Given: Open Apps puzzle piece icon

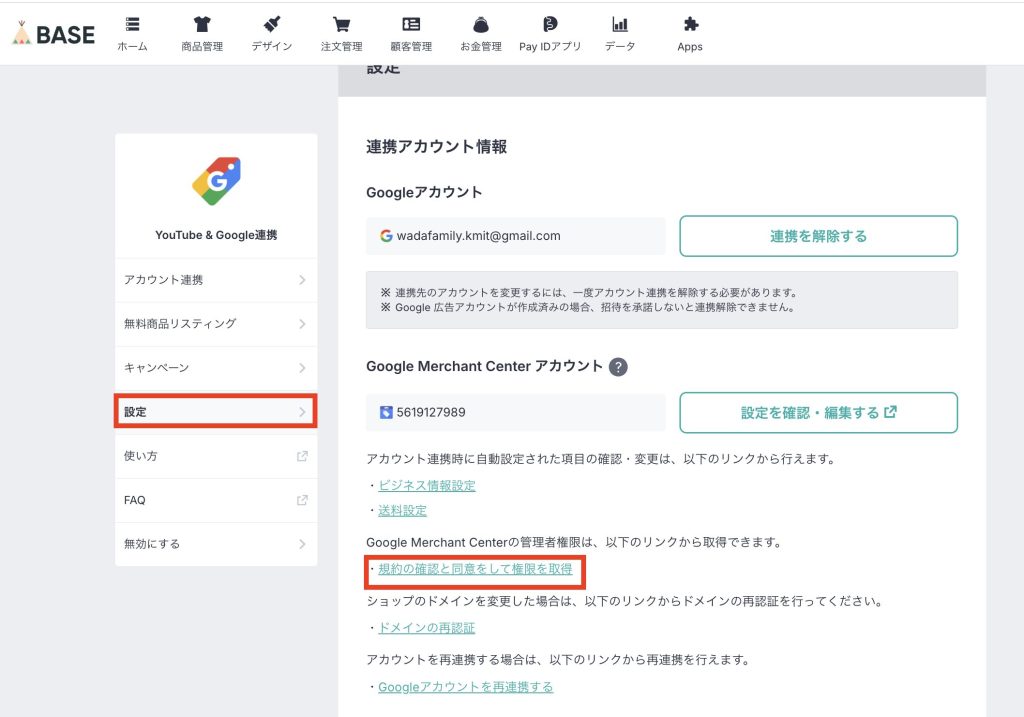Looking at the screenshot, I should (690, 25).
